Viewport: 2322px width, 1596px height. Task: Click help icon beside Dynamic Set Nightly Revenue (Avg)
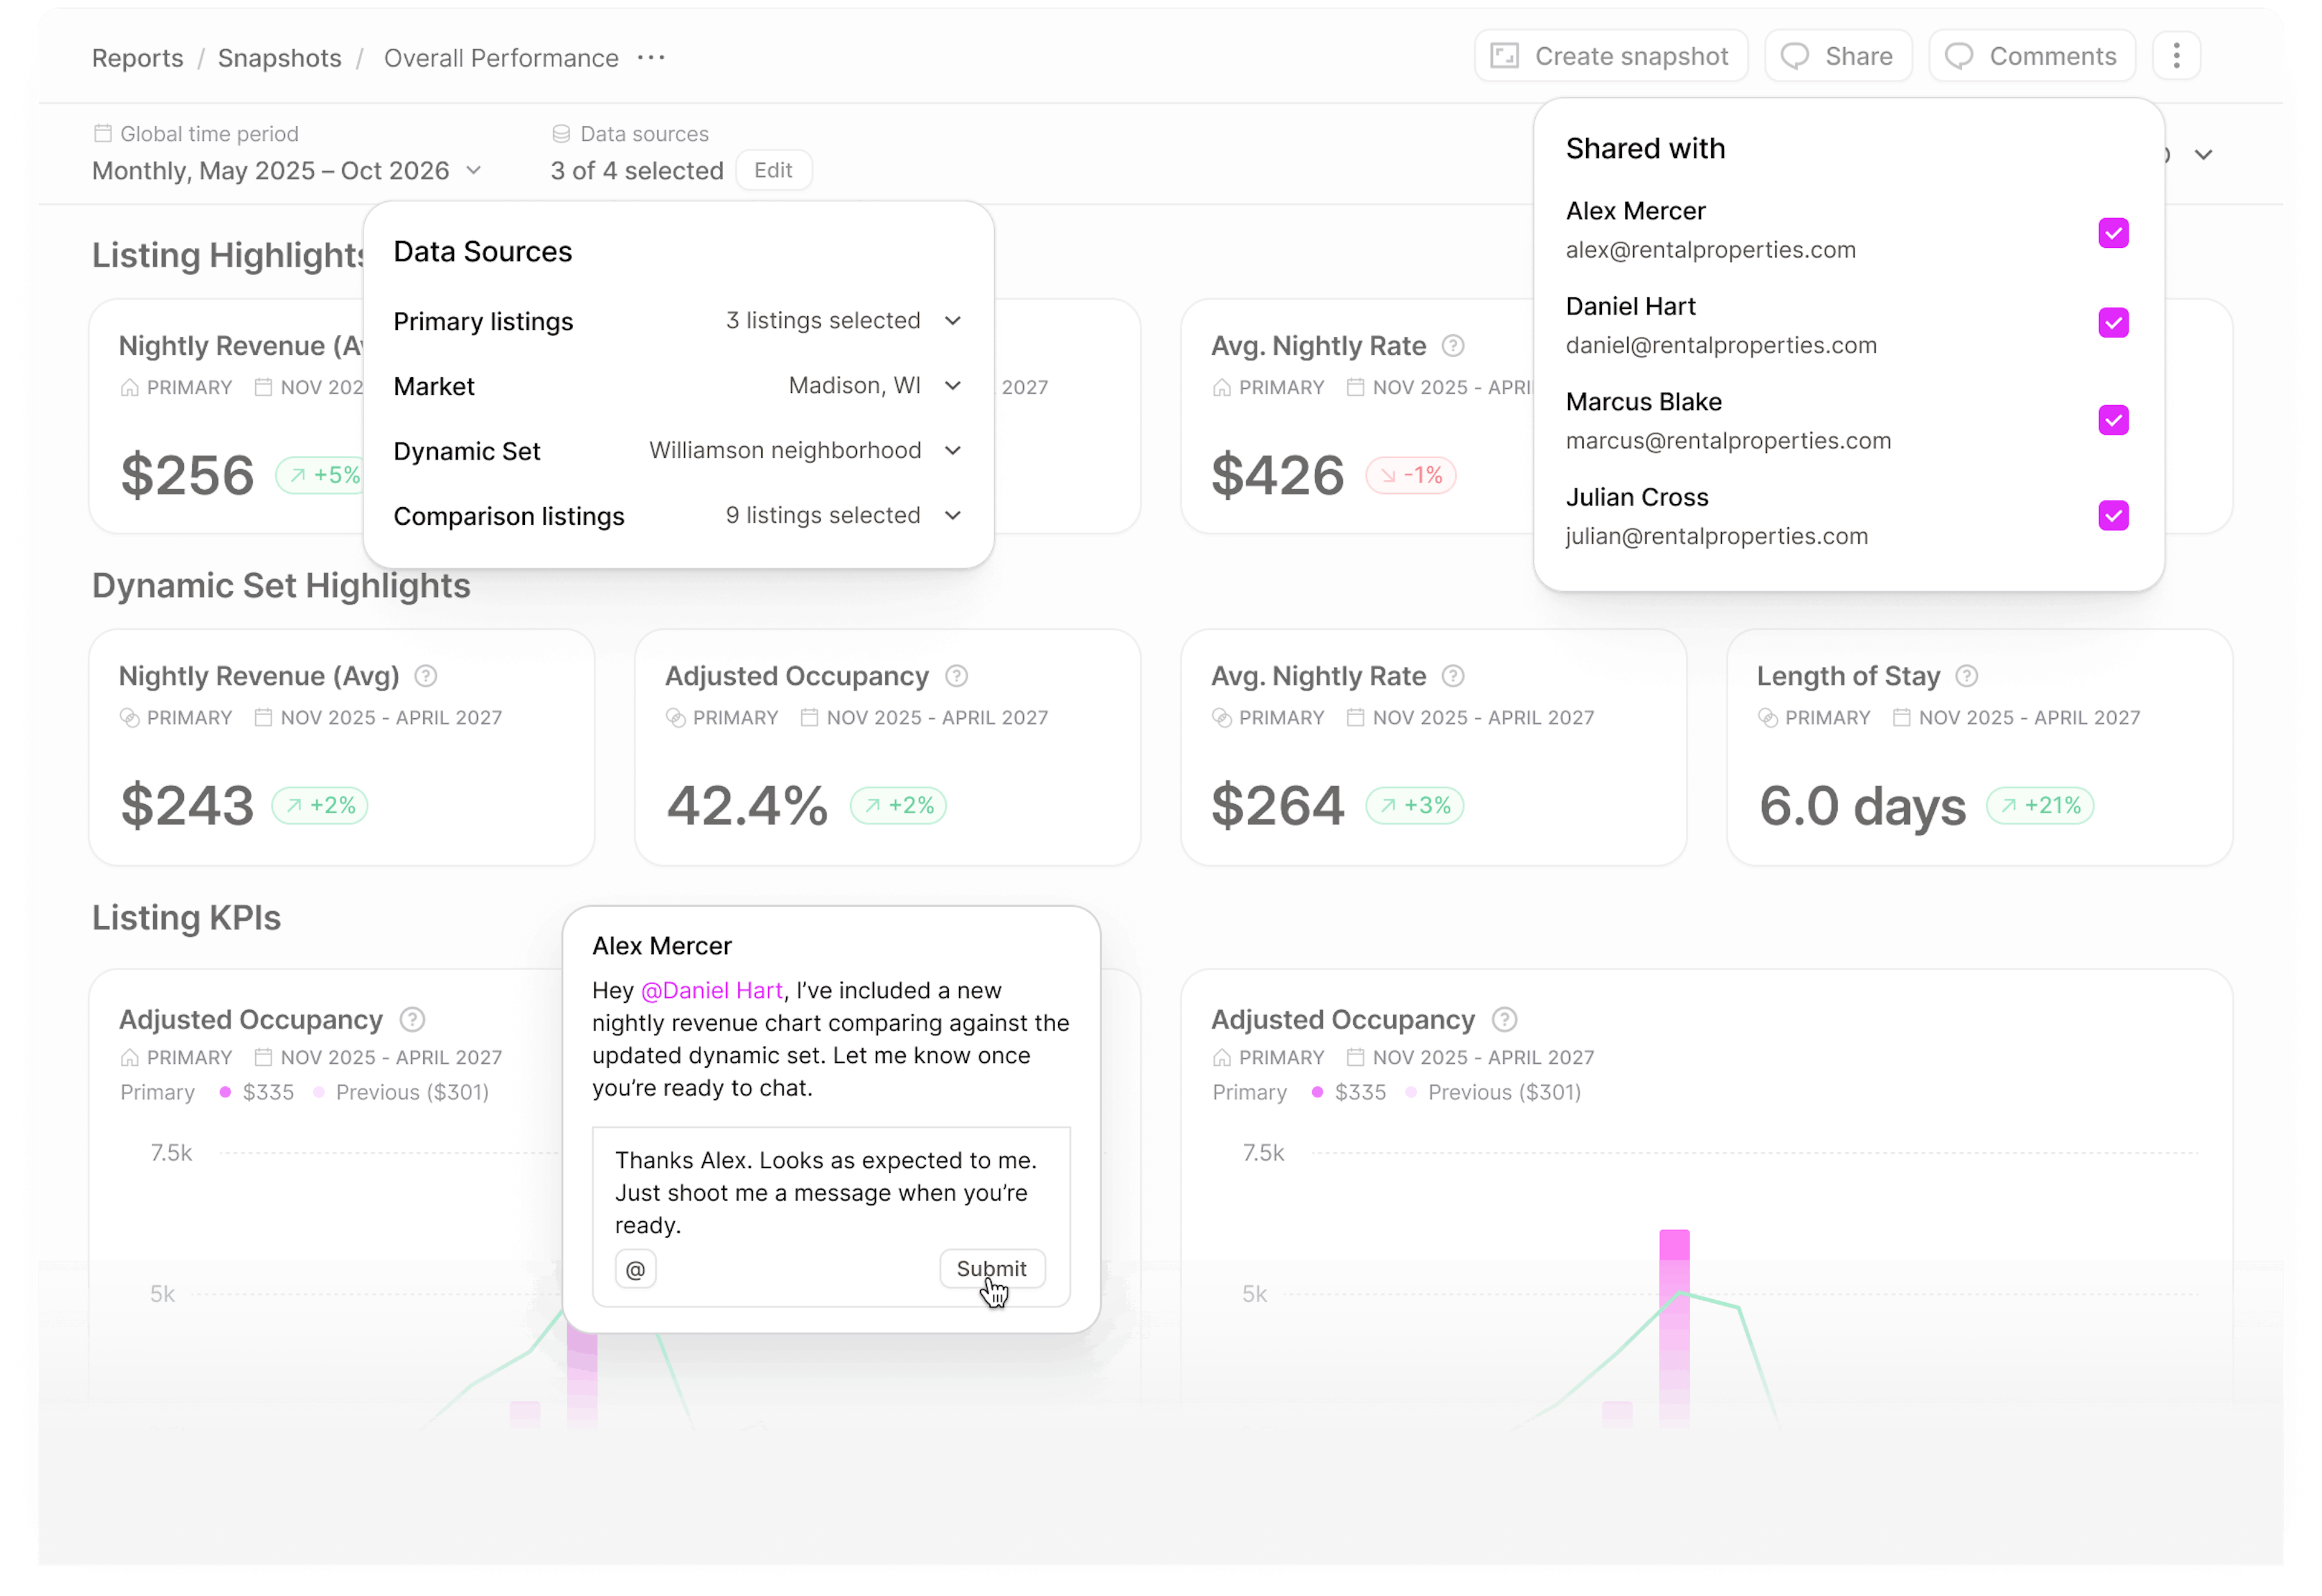425,676
